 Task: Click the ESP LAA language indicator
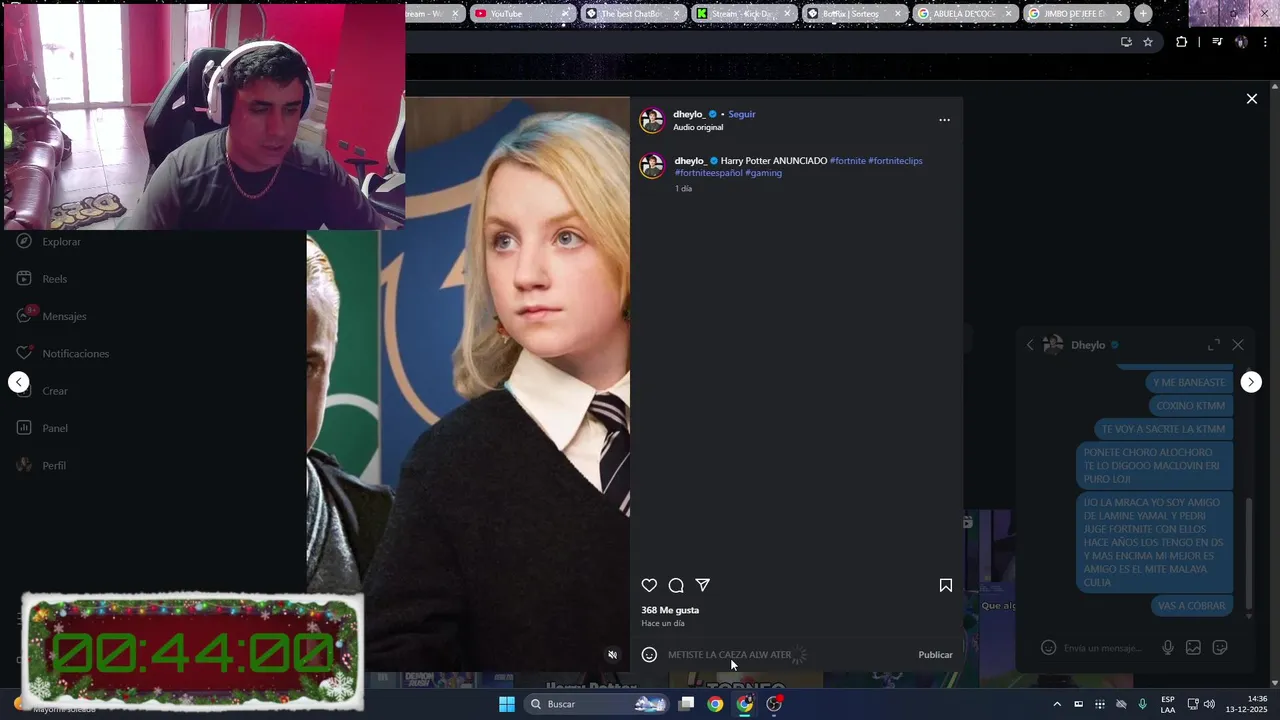(1168, 704)
